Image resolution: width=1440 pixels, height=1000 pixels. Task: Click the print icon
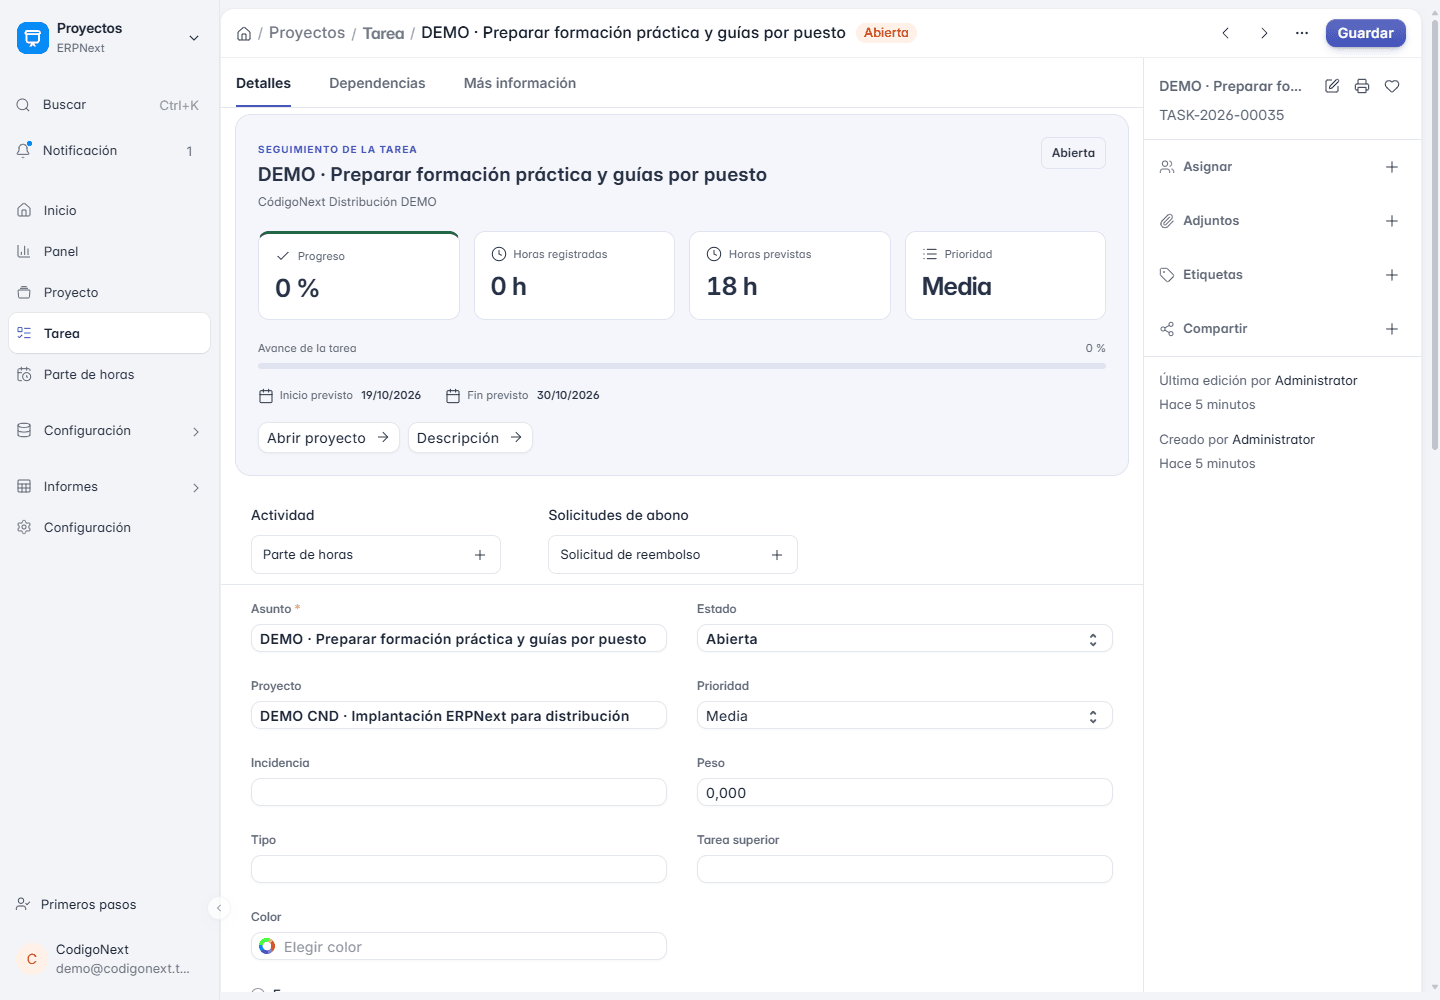click(x=1362, y=86)
